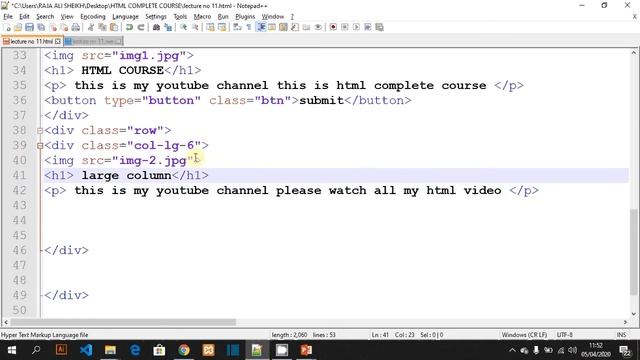
Task: Click the UTF-8 encoding status field
Action: coord(564,335)
